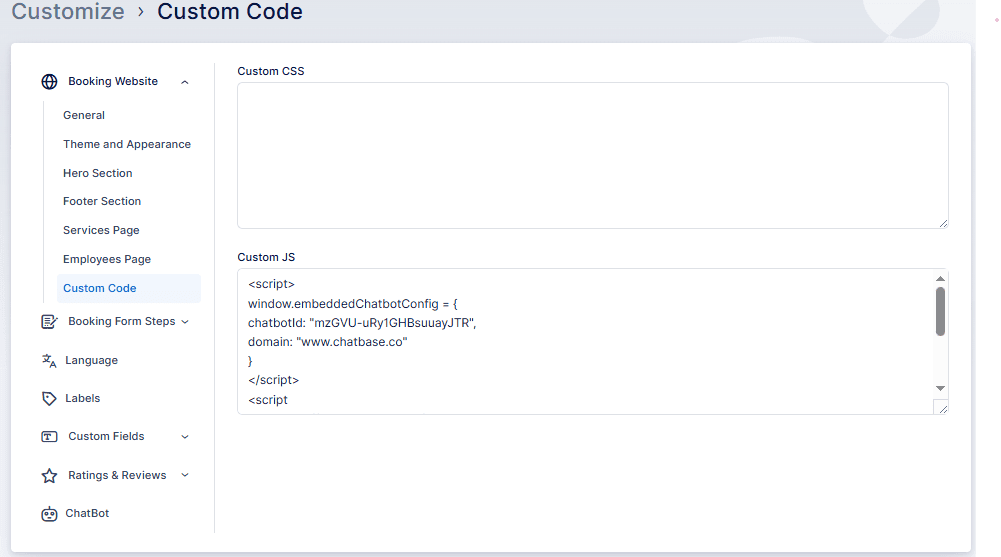The width and height of the screenshot is (1001, 557).
Task: Click the Customize breadcrumb link
Action: (x=68, y=11)
